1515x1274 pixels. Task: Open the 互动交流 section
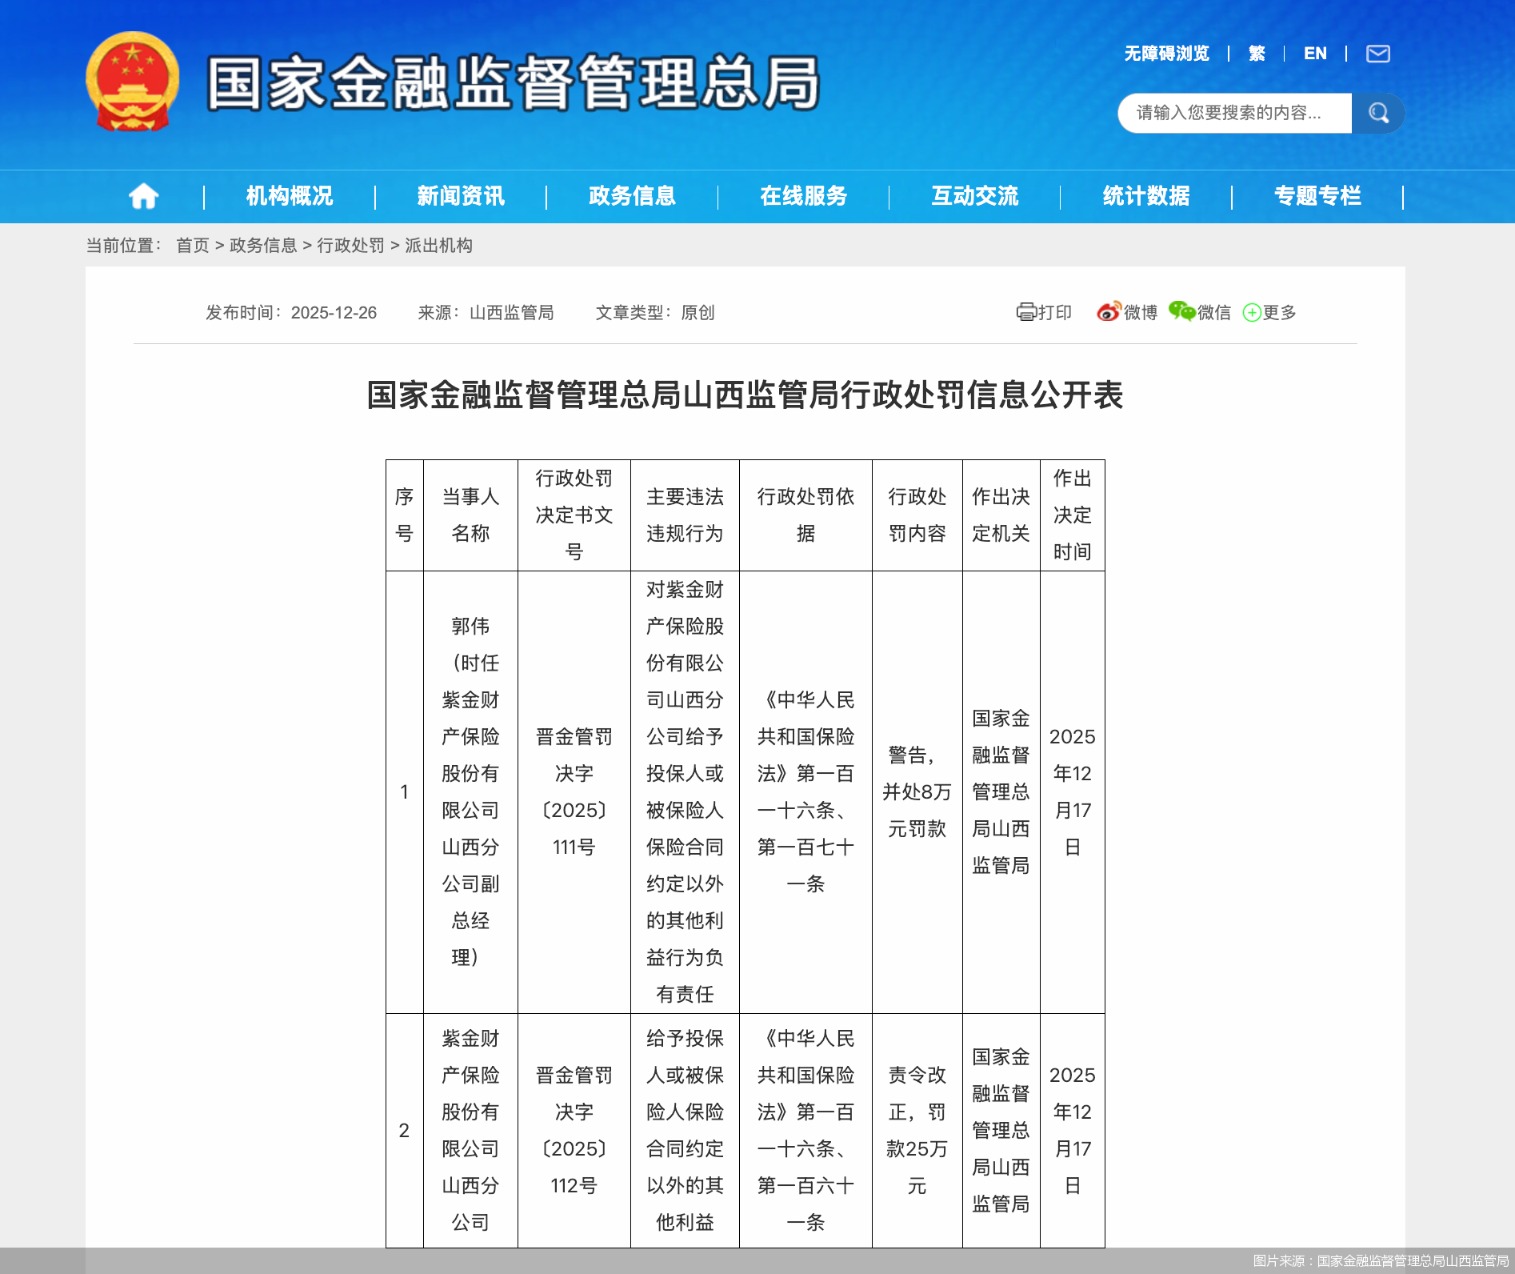coord(975,196)
